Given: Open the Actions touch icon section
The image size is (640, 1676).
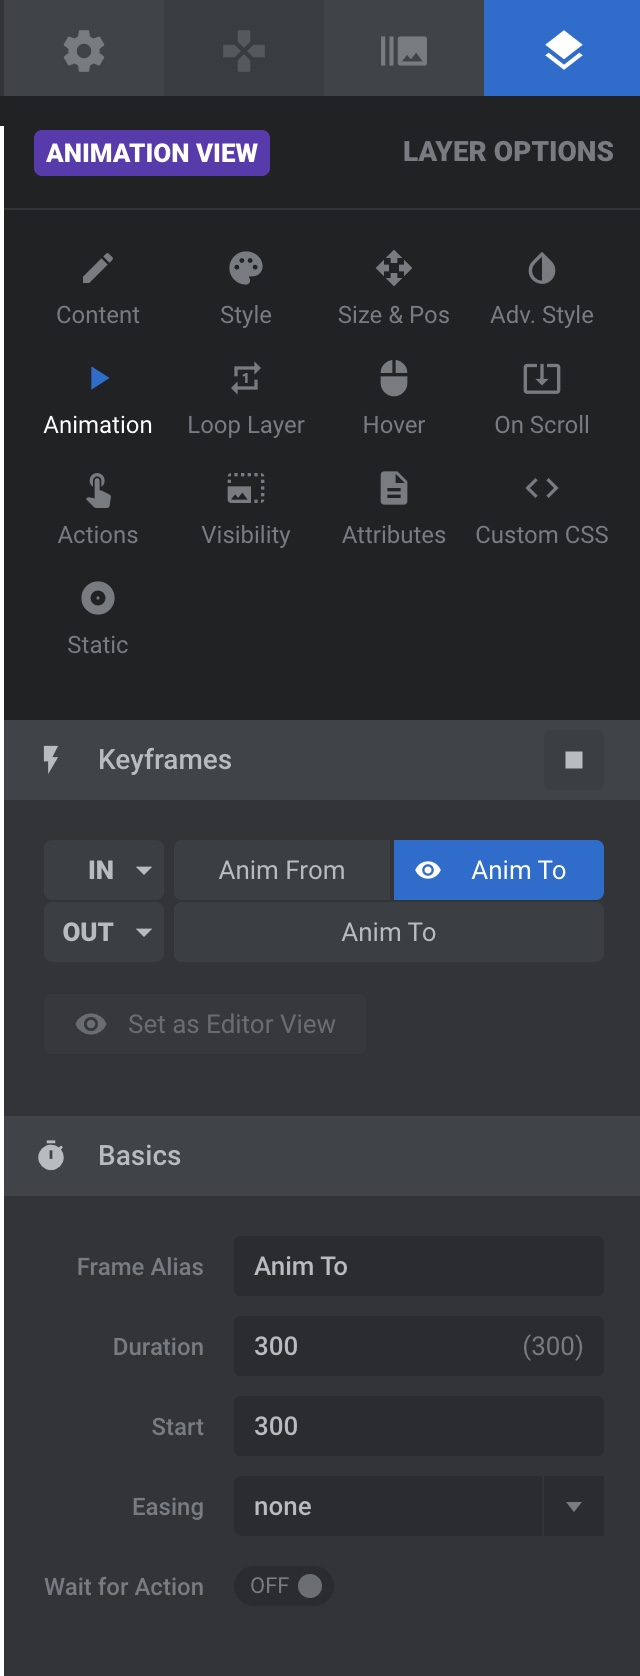Looking at the screenshot, I should click(x=98, y=489).
